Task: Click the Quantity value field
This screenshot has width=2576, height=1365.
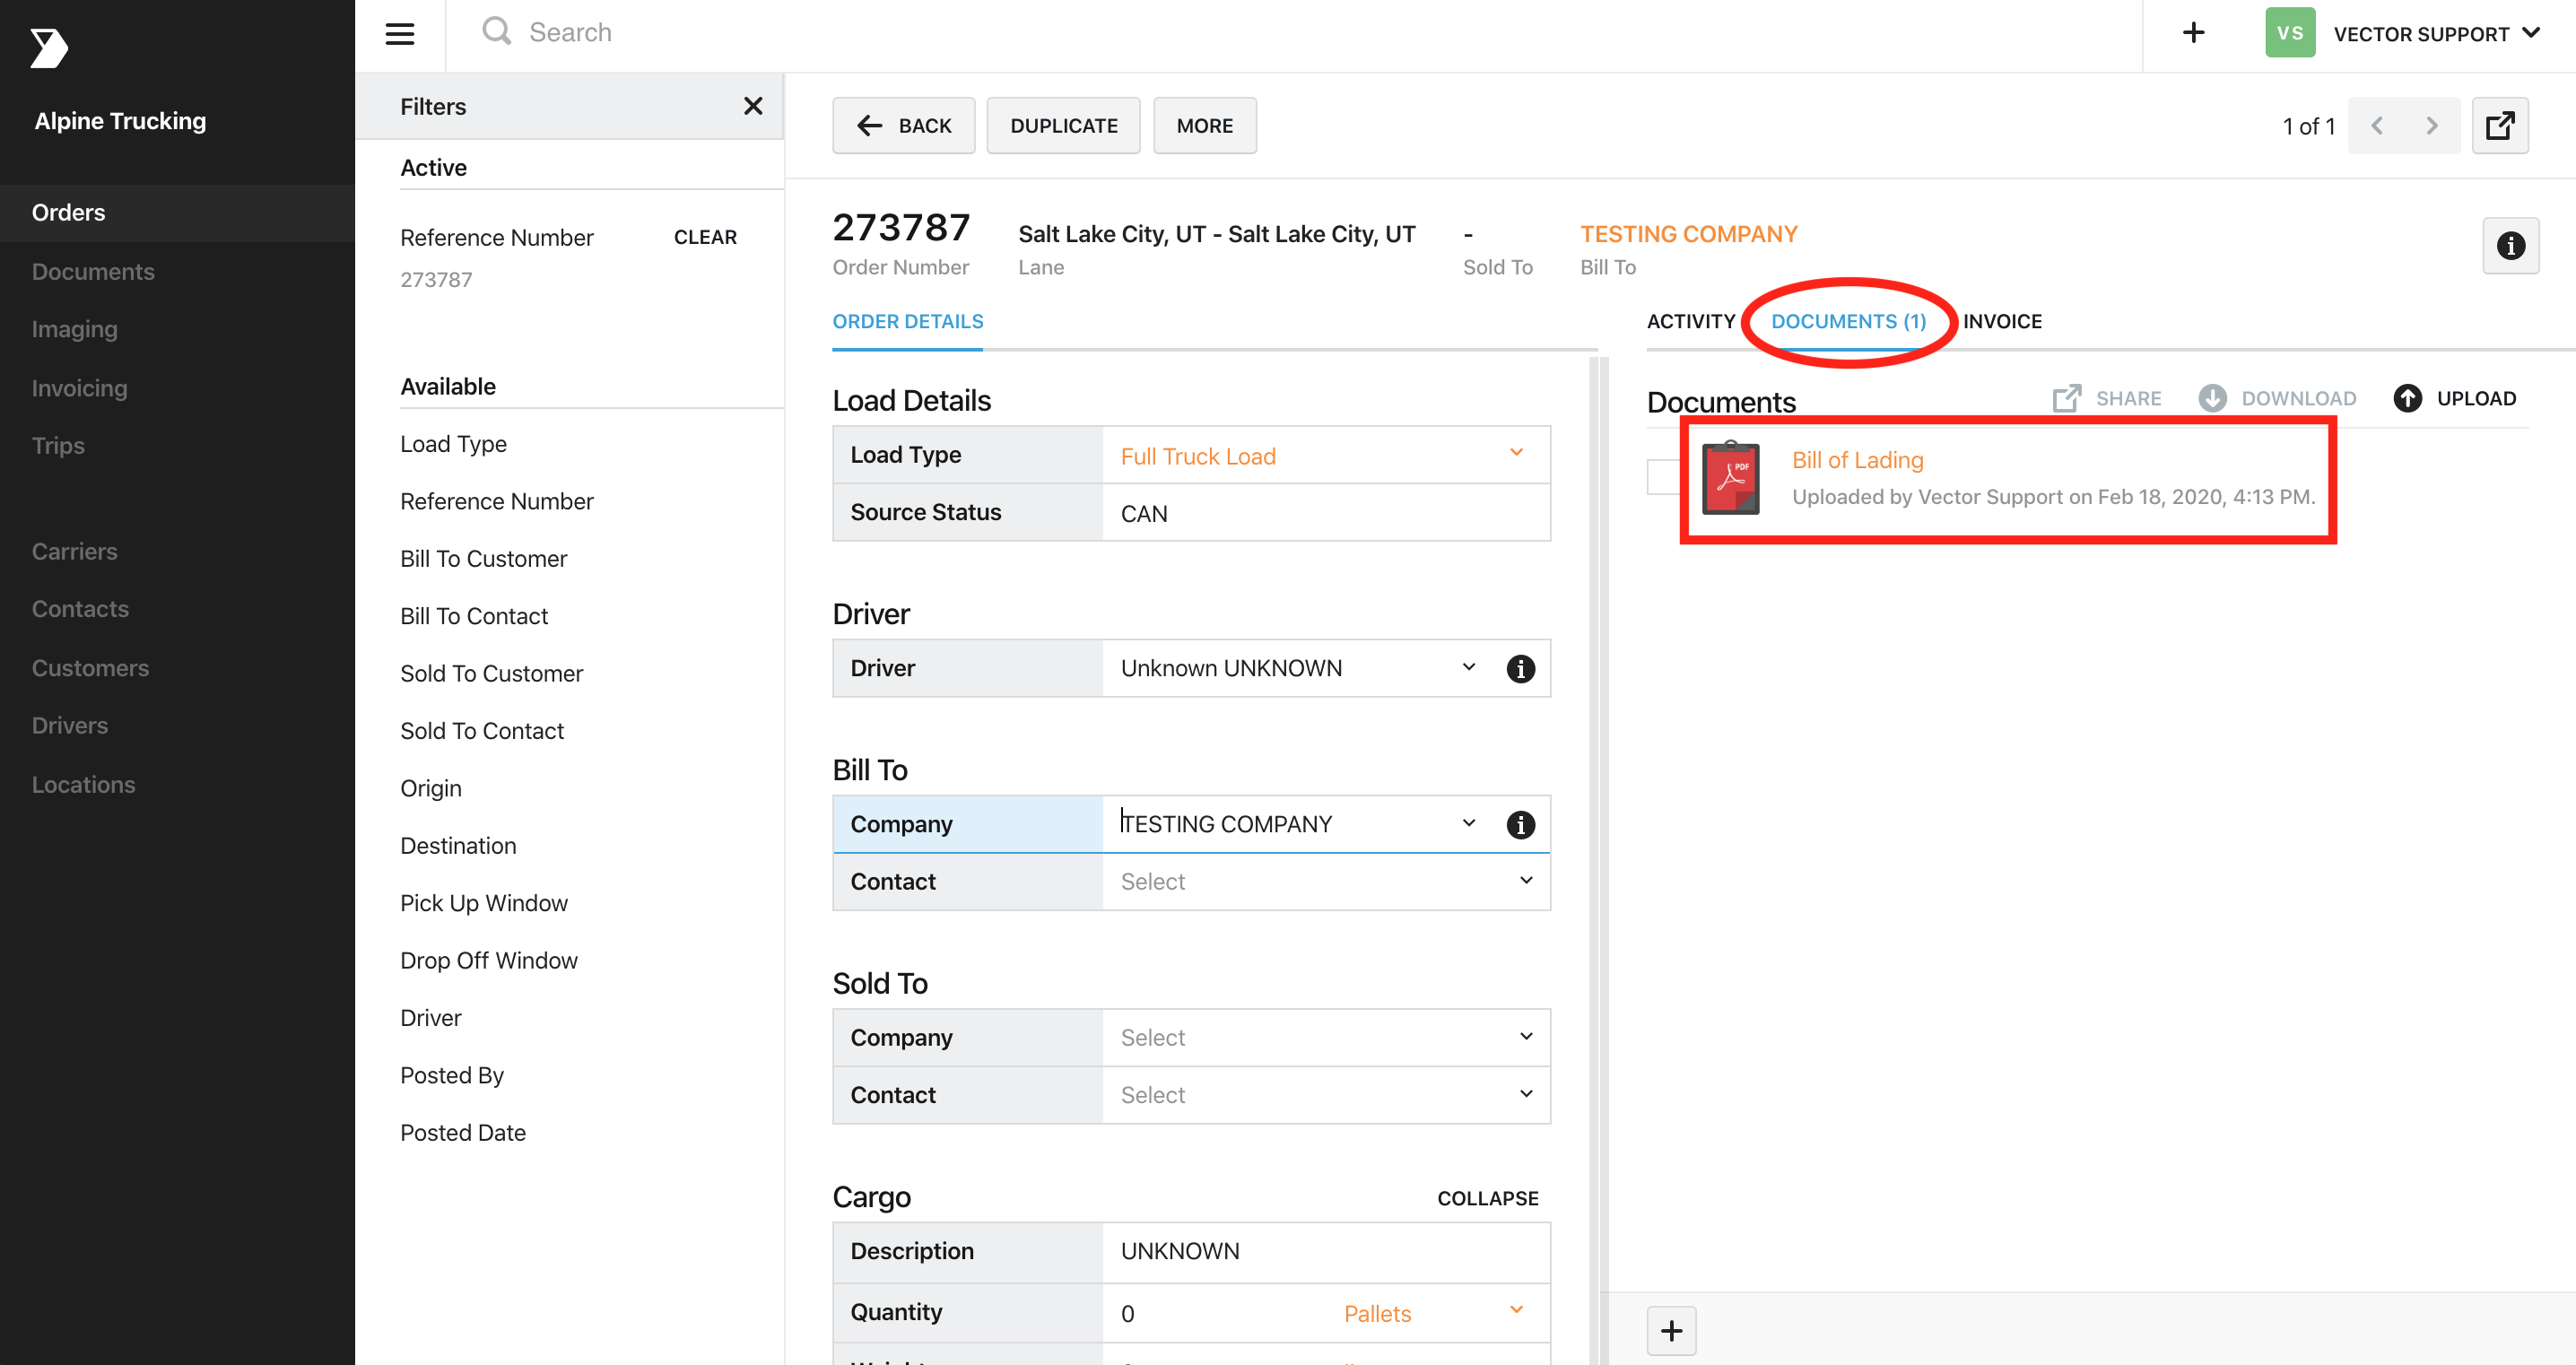Action: (1215, 1313)
